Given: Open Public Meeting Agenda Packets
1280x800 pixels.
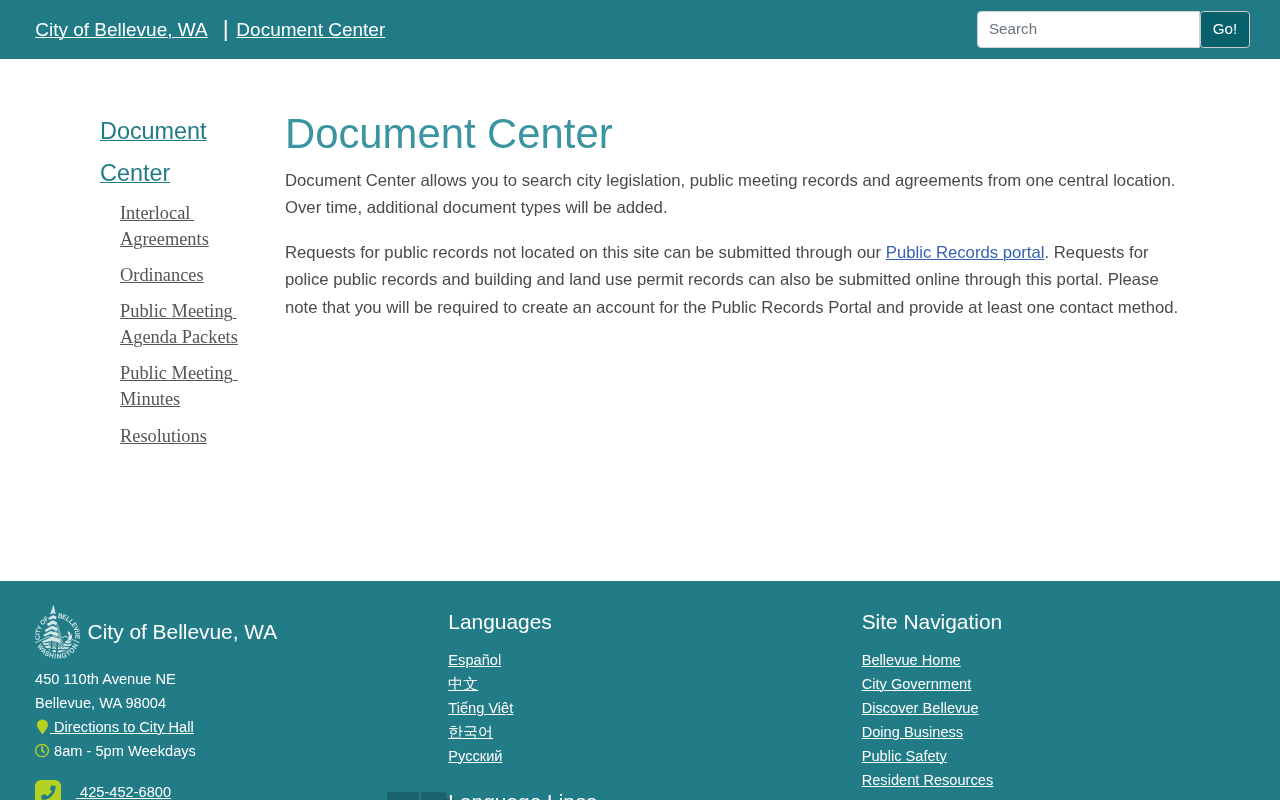Looking at the screenshot, I should [179, 324].
